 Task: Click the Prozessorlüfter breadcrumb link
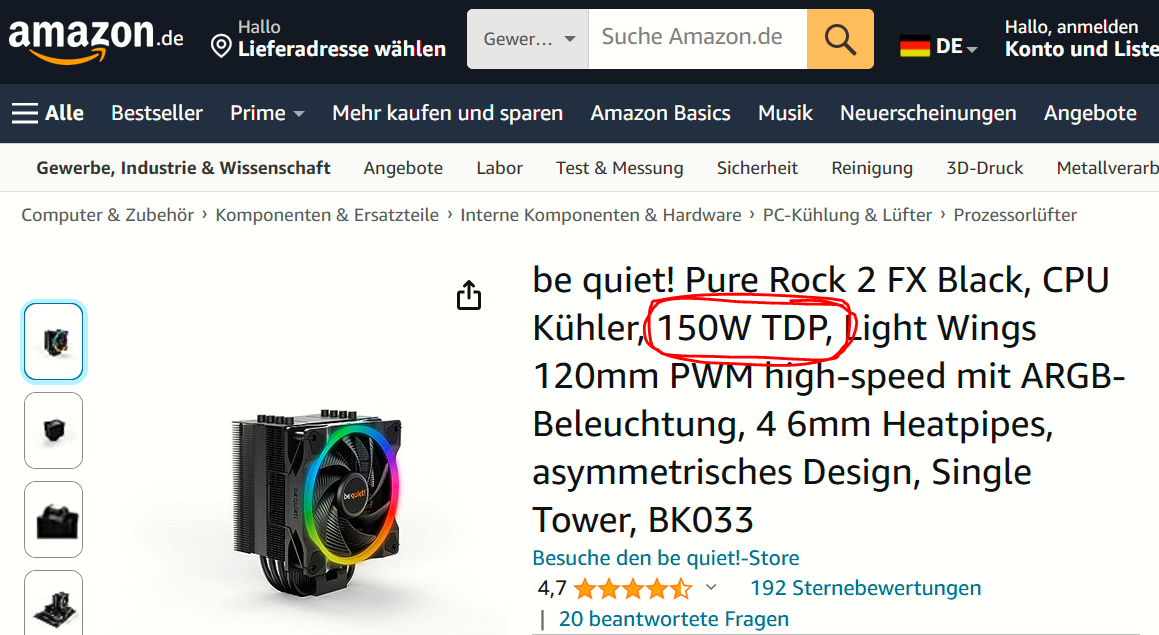coord(1015,215)
